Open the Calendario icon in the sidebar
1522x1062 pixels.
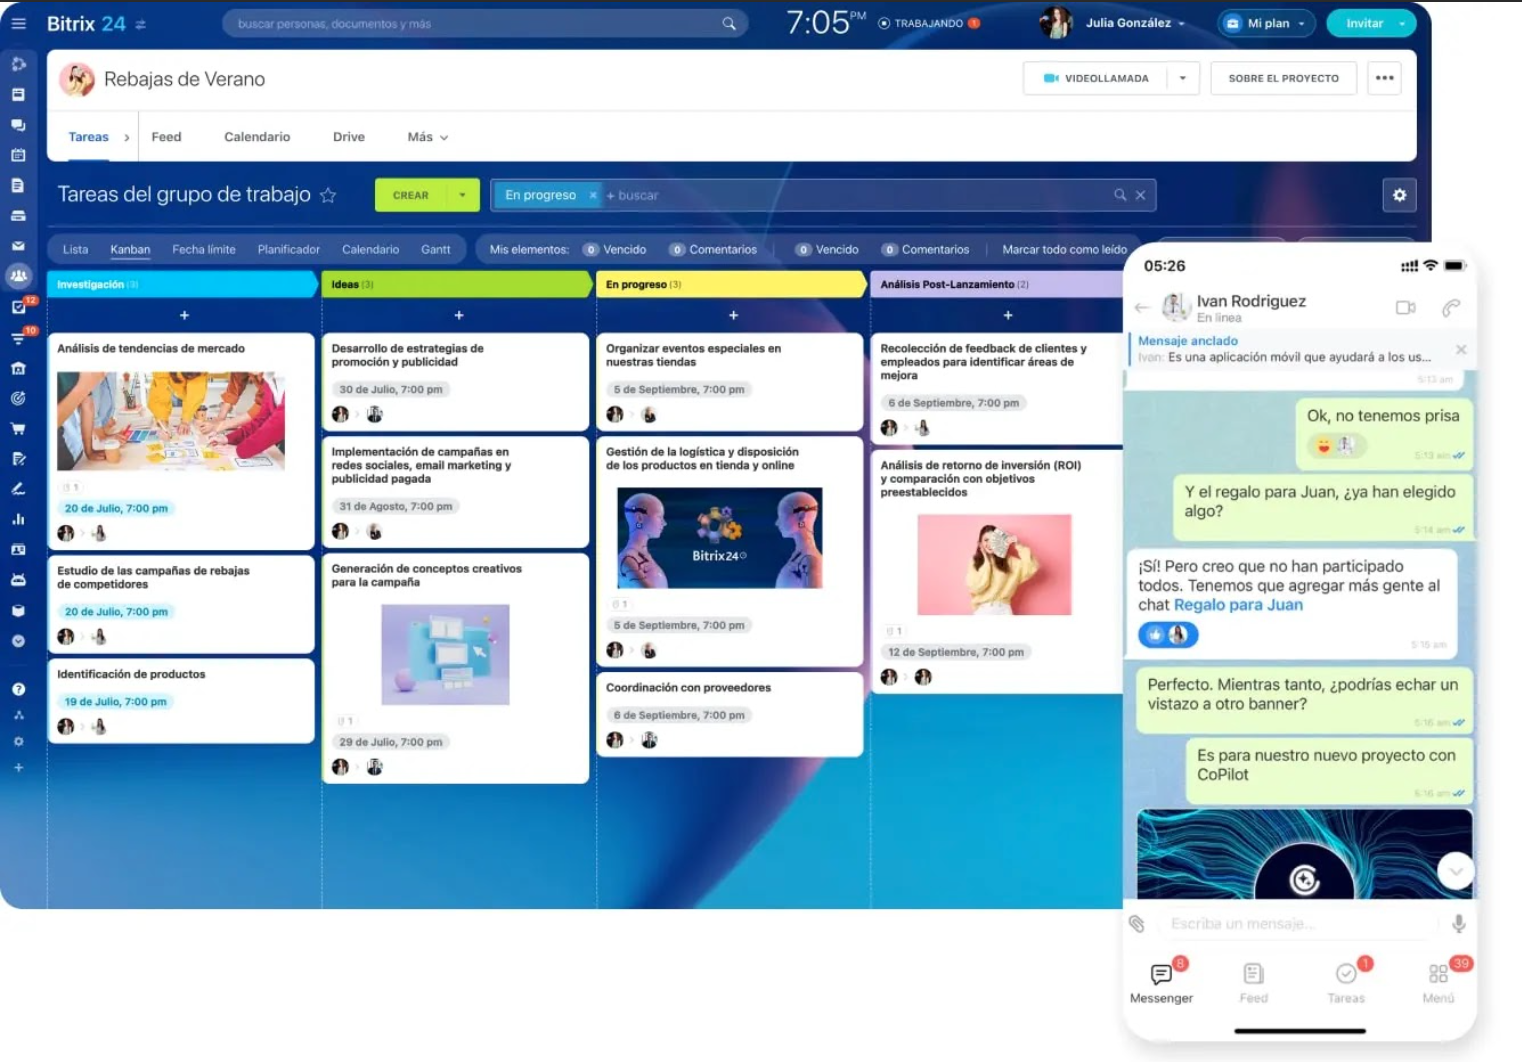coord(18,154)
